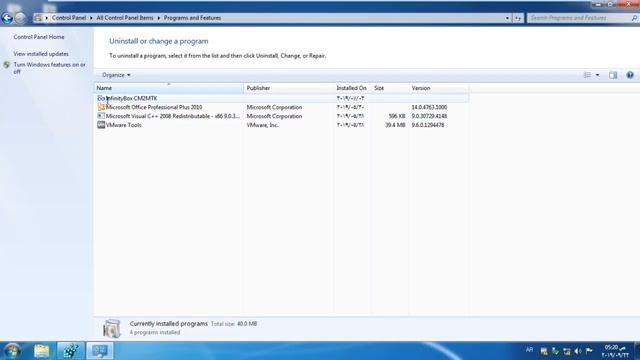Click the Action Center flag icon
The height and width of the screenshot is (360, 640).
click(x=589, y=351)
